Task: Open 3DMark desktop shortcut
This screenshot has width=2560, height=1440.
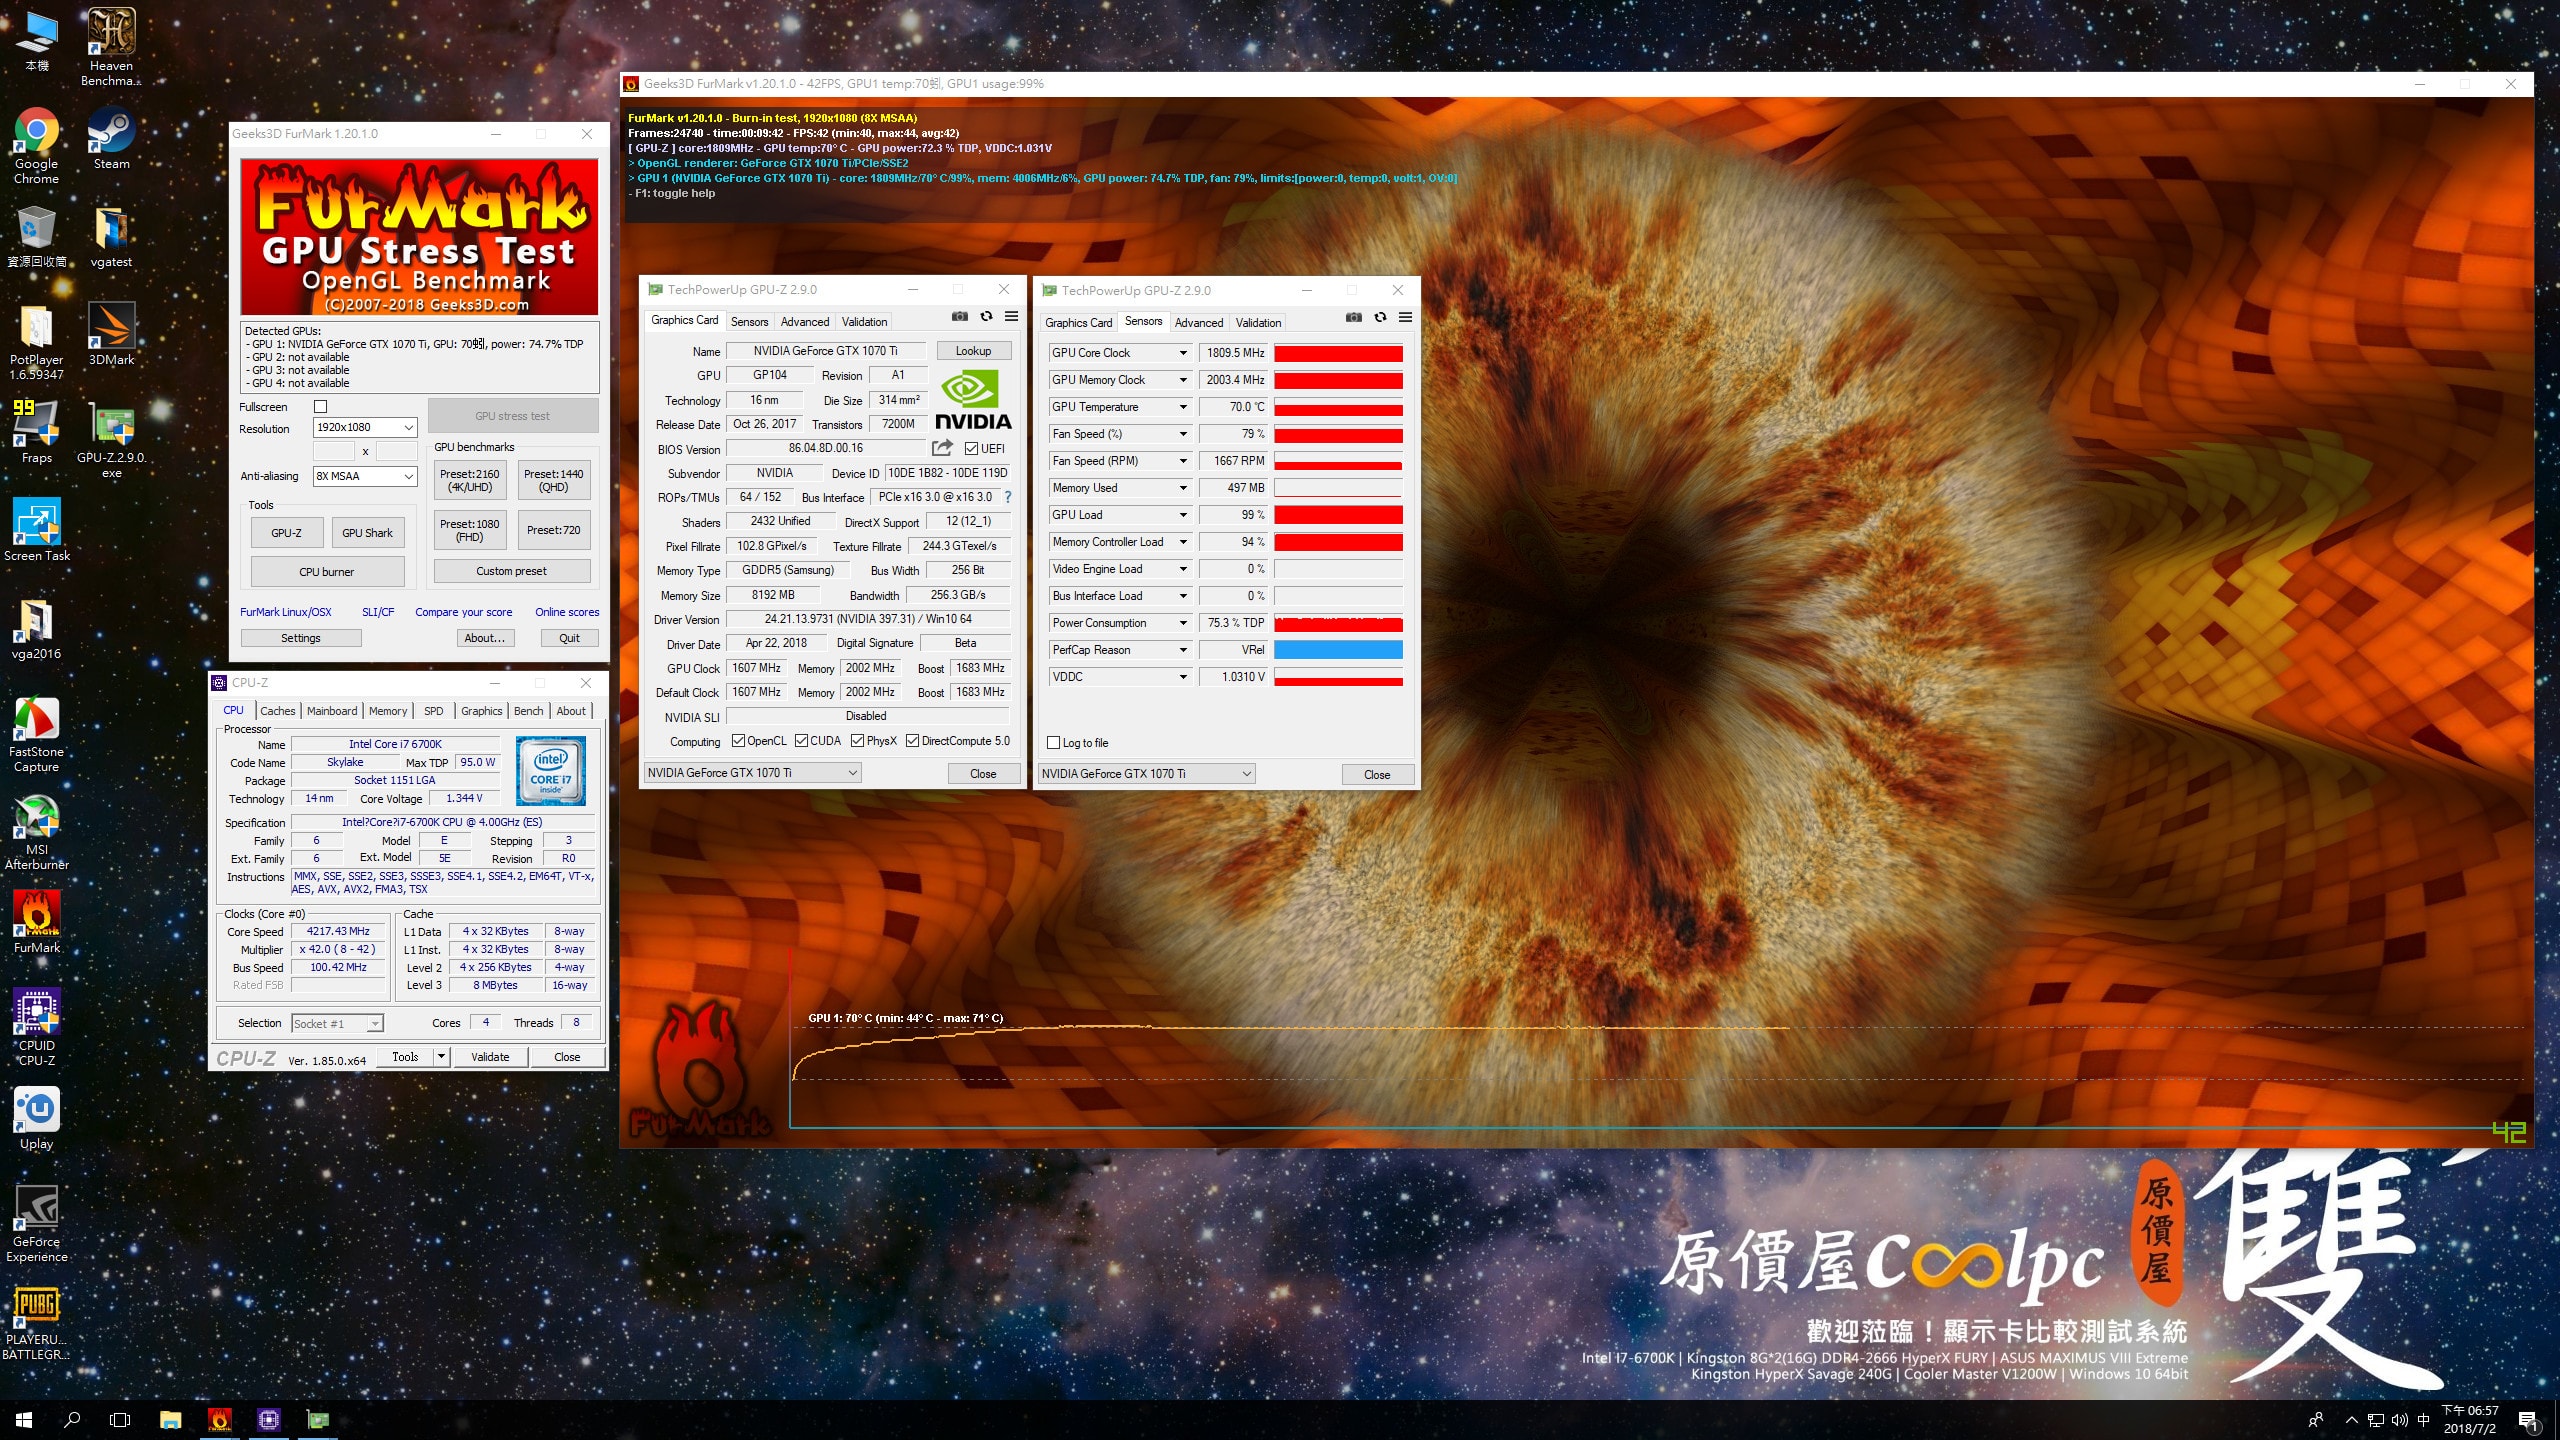Action: (x=111, y=334)
